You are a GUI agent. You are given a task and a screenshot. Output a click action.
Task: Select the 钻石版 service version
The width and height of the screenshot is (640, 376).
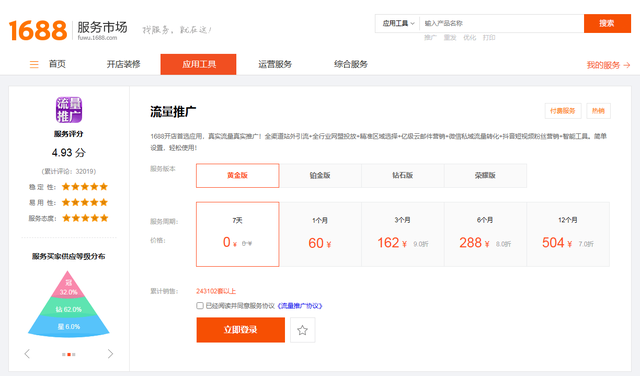(402, 176)
